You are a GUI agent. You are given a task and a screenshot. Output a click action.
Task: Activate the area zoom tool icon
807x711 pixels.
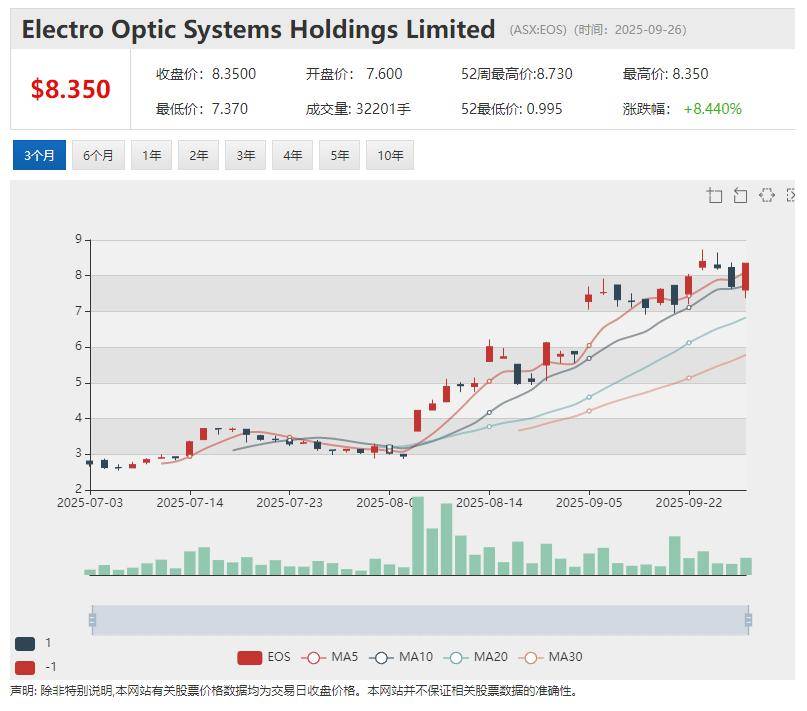(714, 195)
